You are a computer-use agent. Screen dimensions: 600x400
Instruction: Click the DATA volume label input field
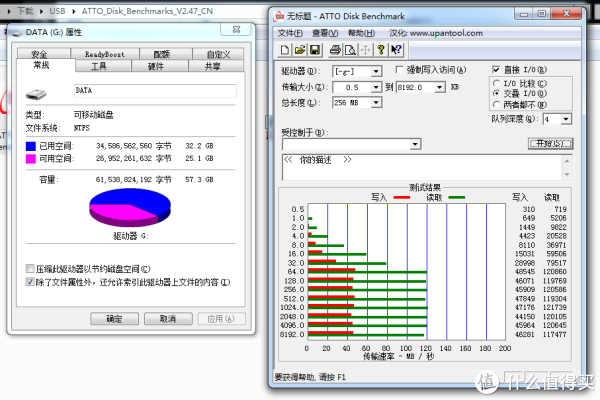point(155,91)
